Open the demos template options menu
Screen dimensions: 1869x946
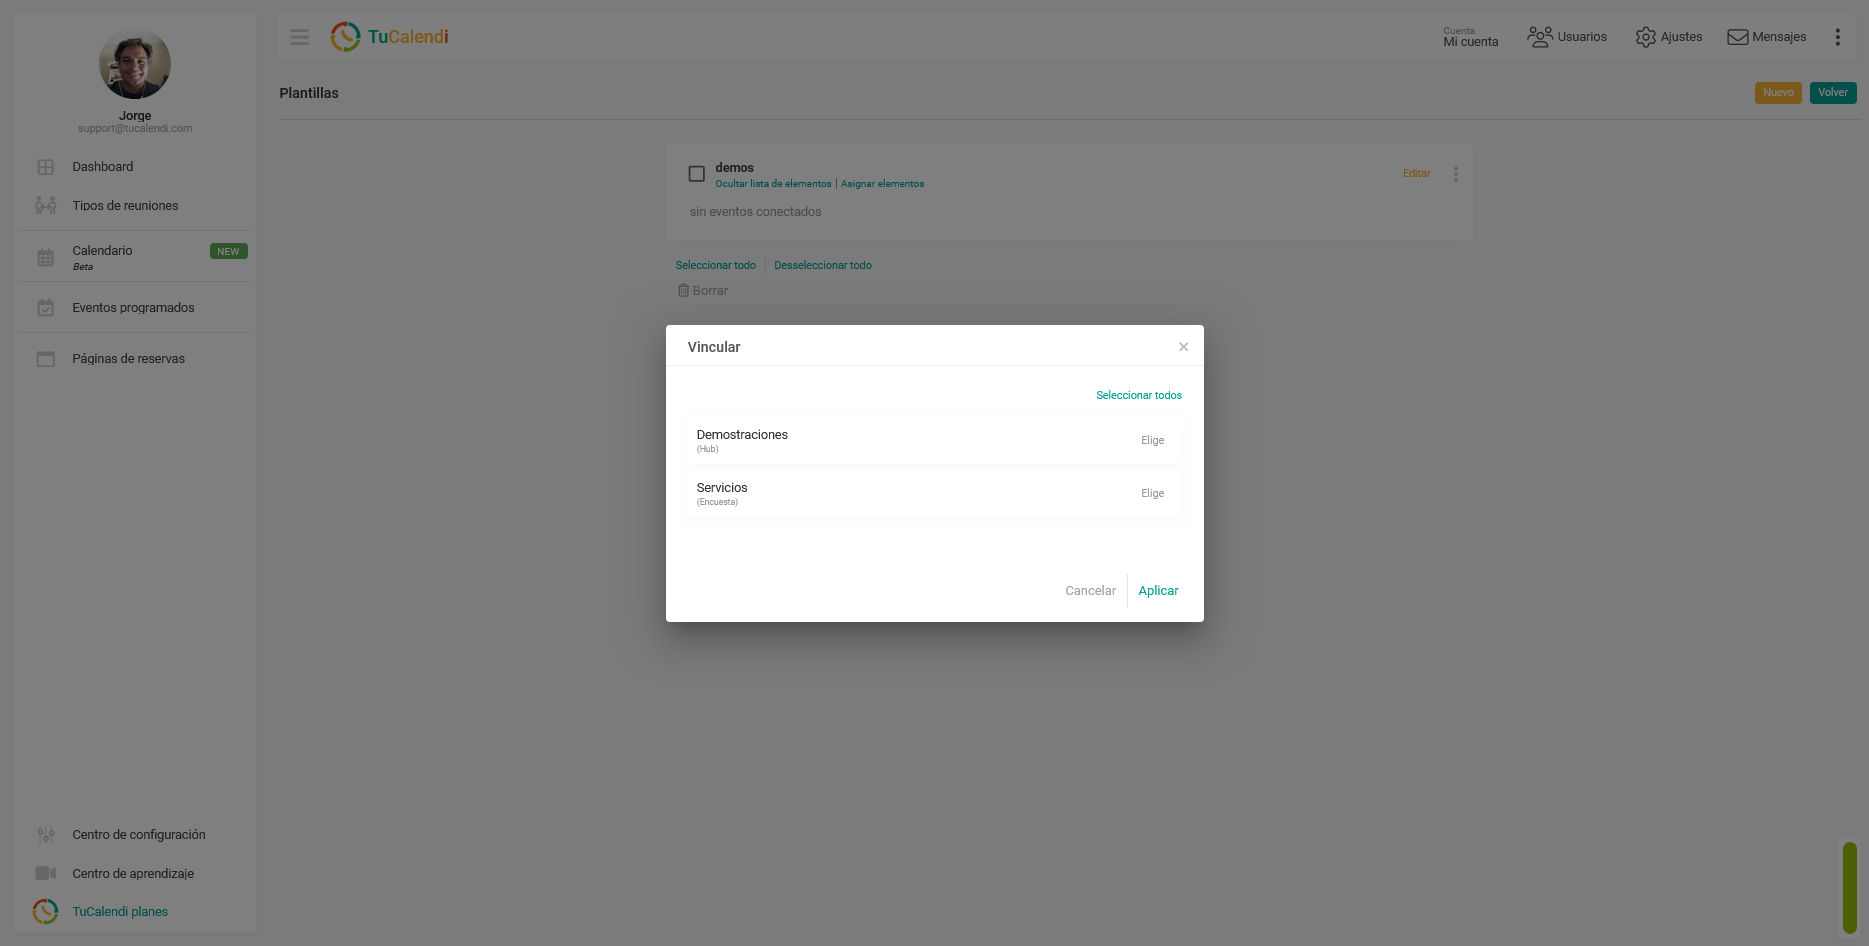point(1456,174)
